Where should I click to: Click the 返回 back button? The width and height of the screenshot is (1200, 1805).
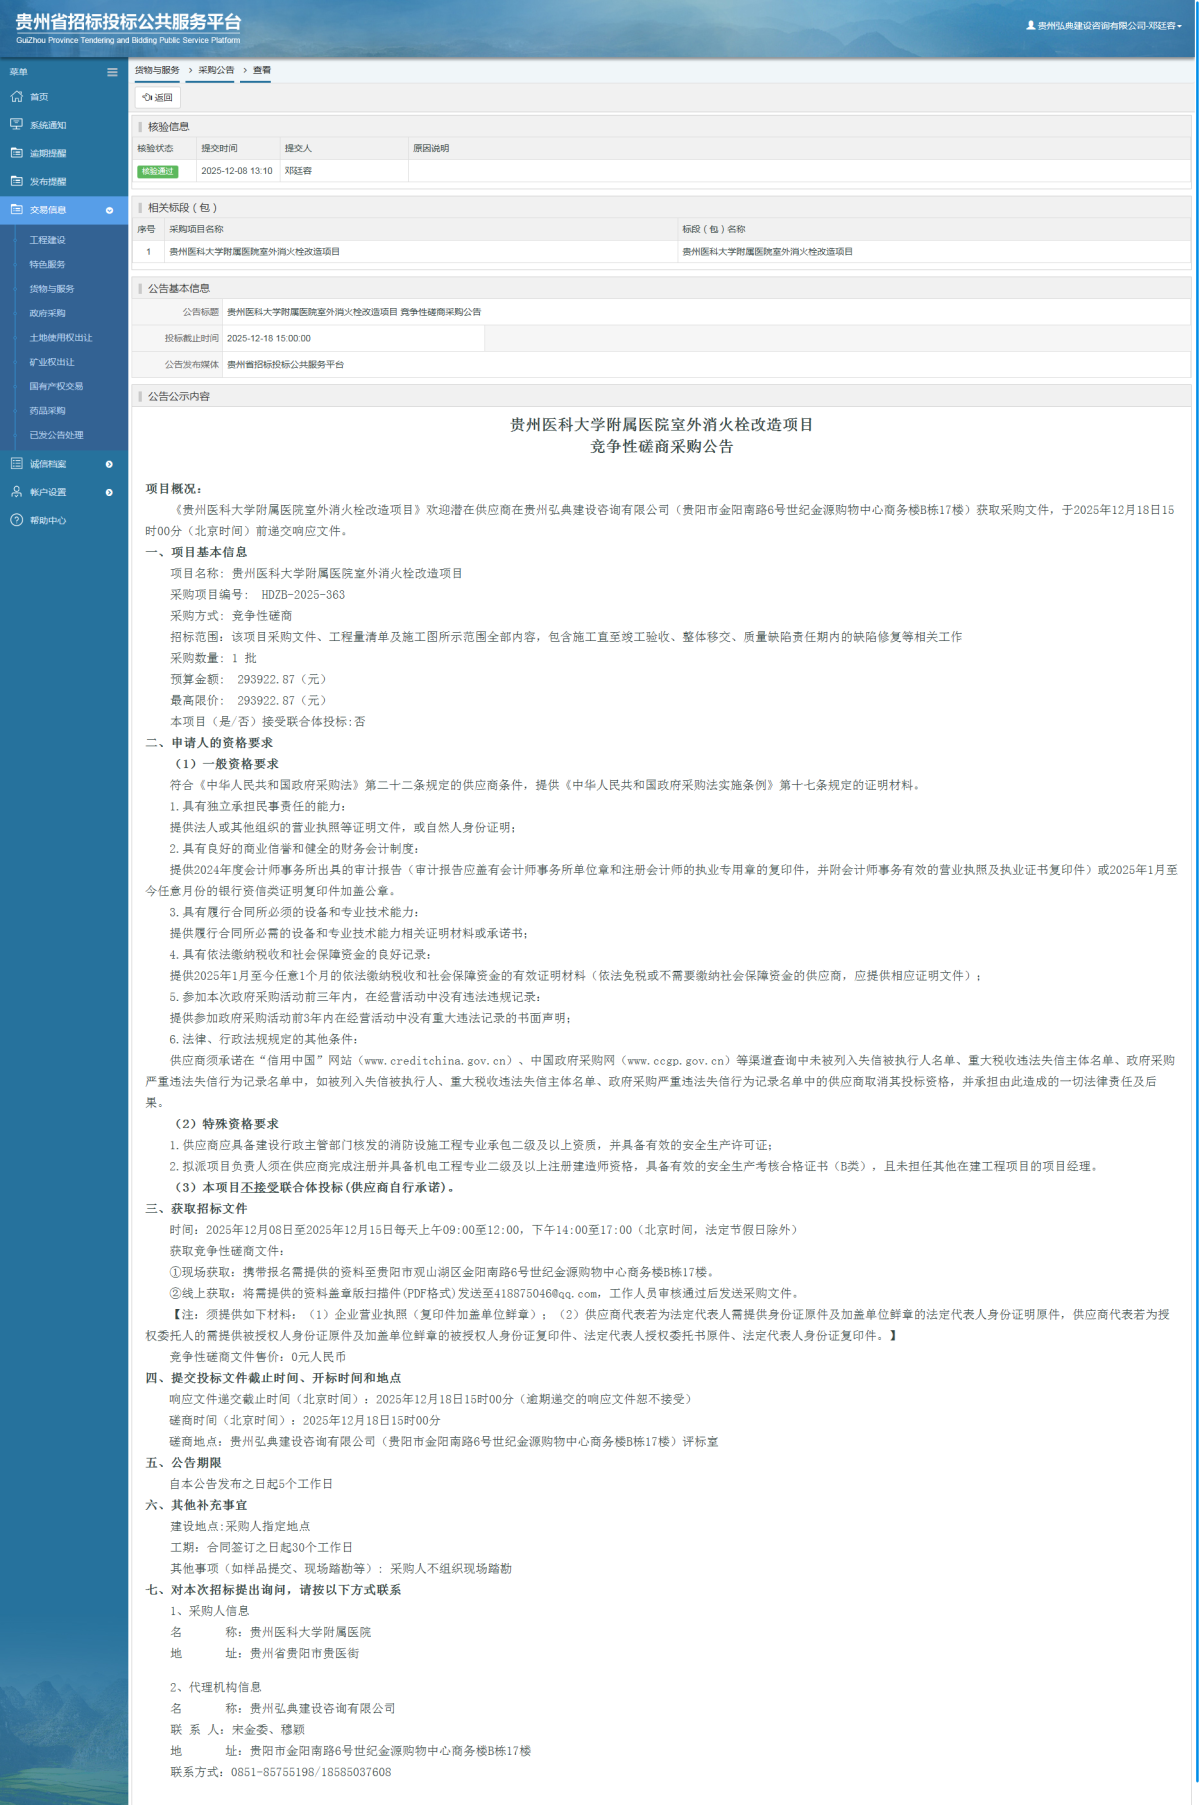(x=158, y=97)
